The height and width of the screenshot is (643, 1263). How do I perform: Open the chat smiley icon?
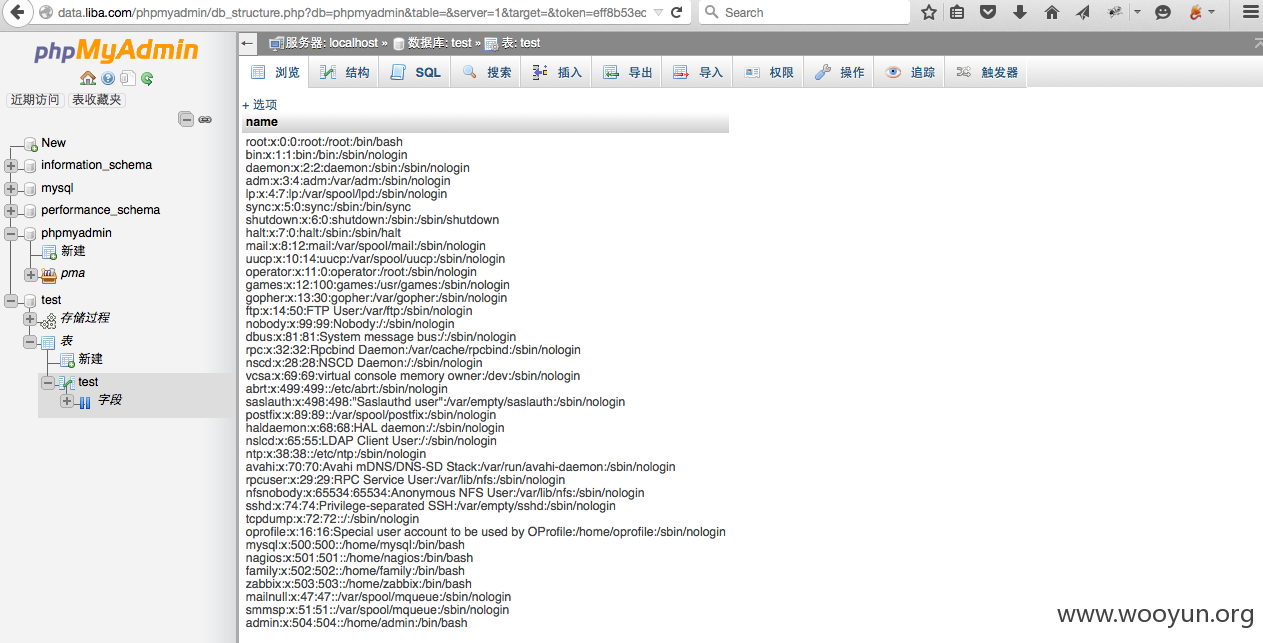click(x=1163, y=13)
